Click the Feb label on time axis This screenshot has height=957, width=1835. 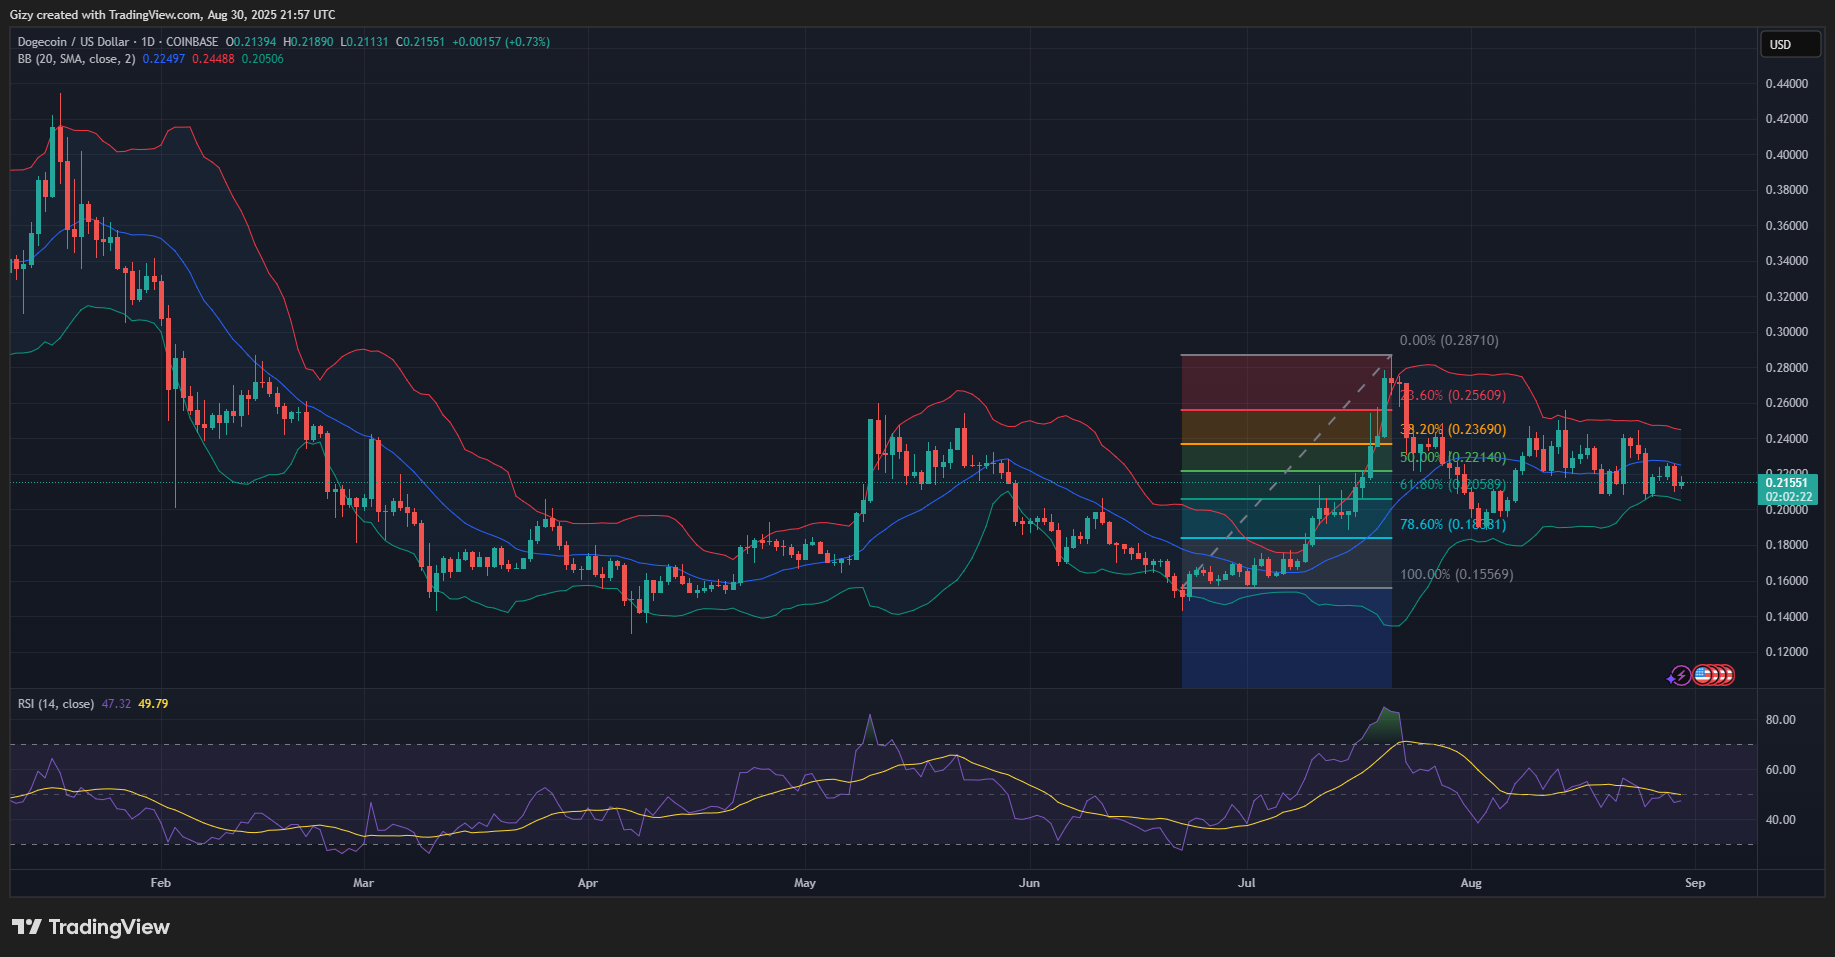click(x=161, y=883)
